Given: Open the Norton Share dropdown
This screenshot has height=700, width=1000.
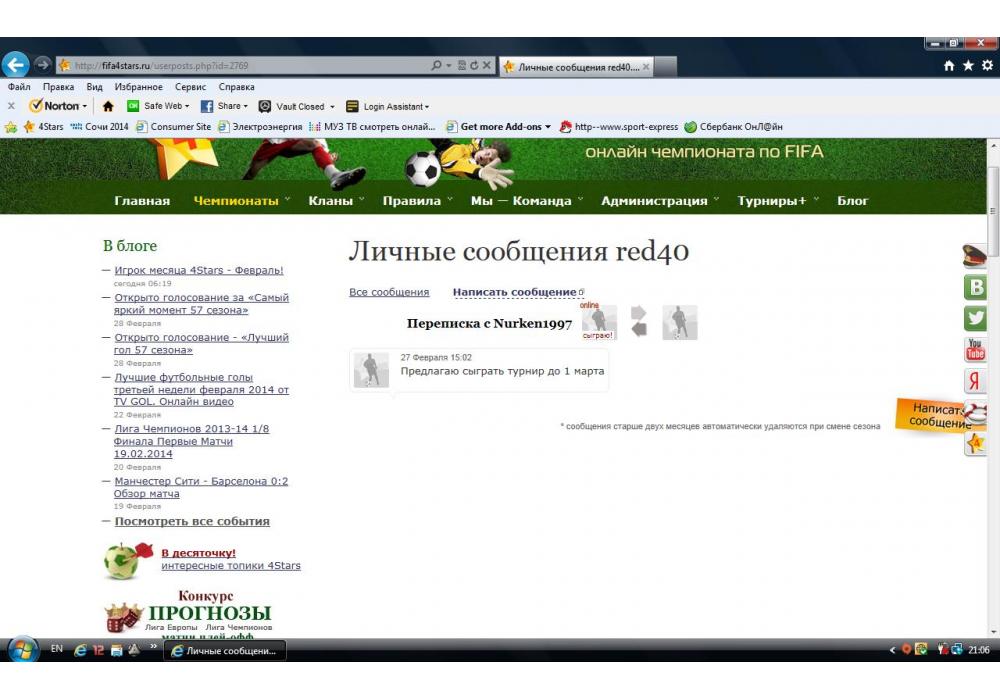Looking at the screenshot, I should (225, 106).
